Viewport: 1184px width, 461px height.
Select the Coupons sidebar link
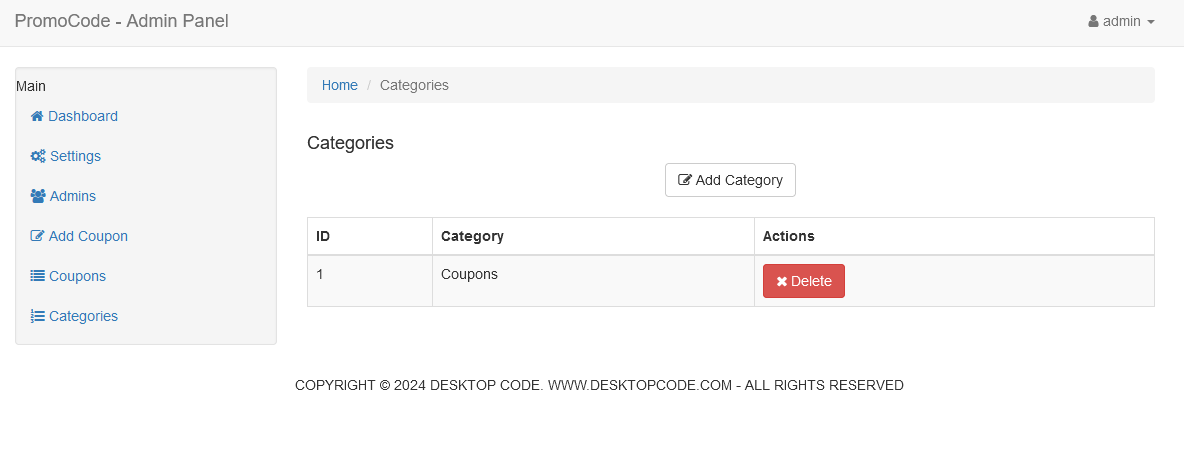[x=77, y=276]
